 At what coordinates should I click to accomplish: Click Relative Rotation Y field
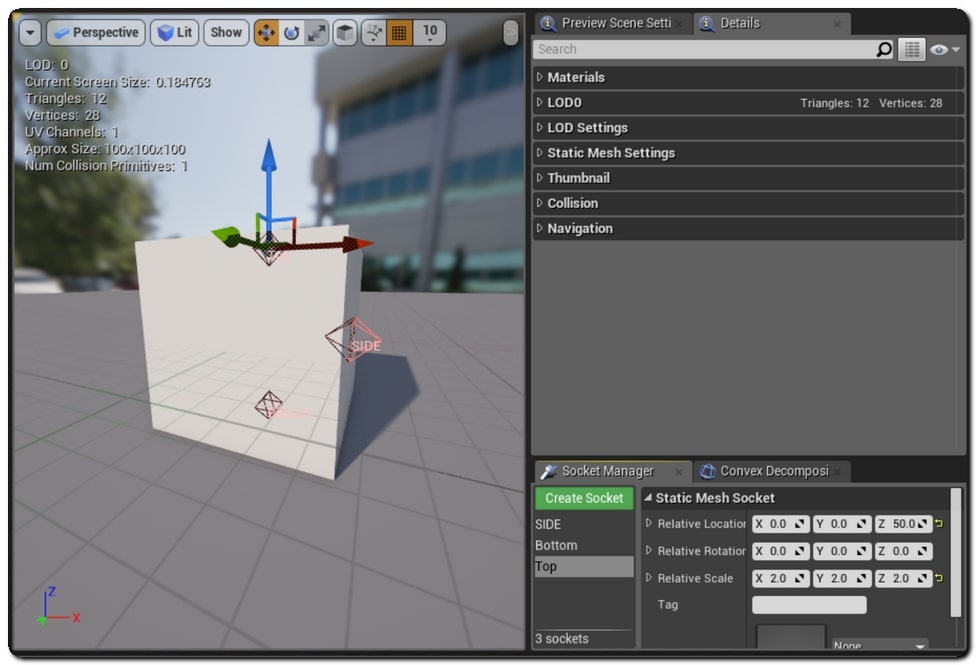click(842, 551)
